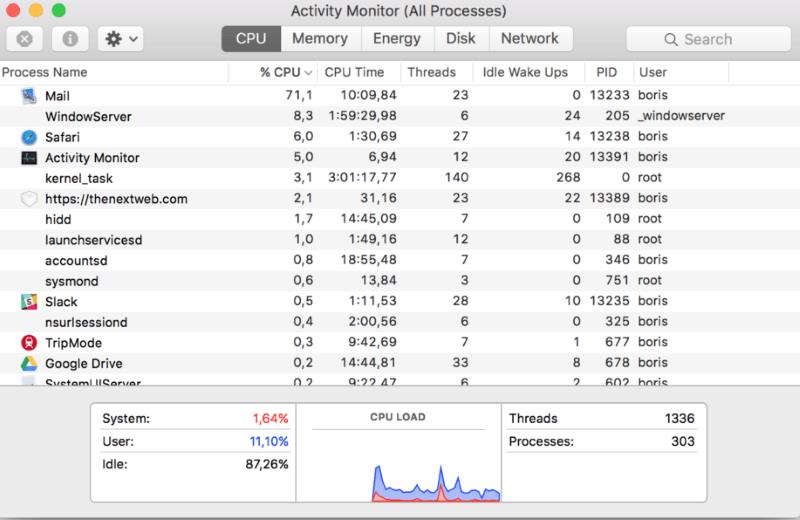The width and height of the screenshot is (800, 520).
Task: Select the launchservicesd process row
Action: pos(400,240)
